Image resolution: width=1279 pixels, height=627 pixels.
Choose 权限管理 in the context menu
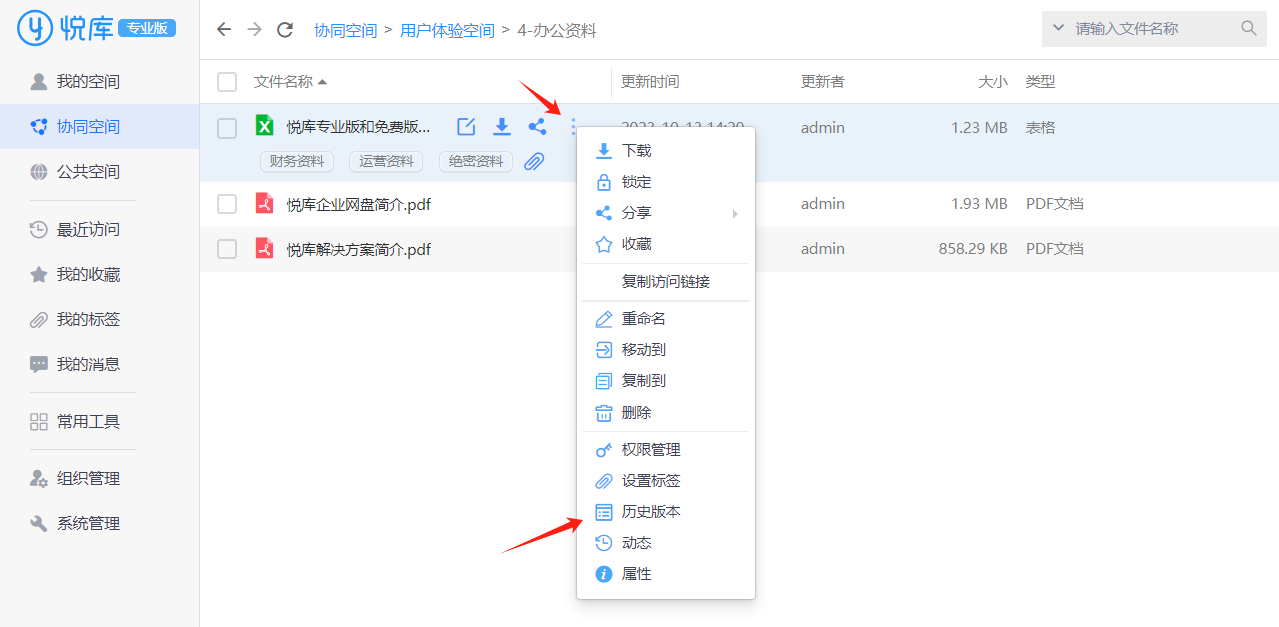click(650, 450)
